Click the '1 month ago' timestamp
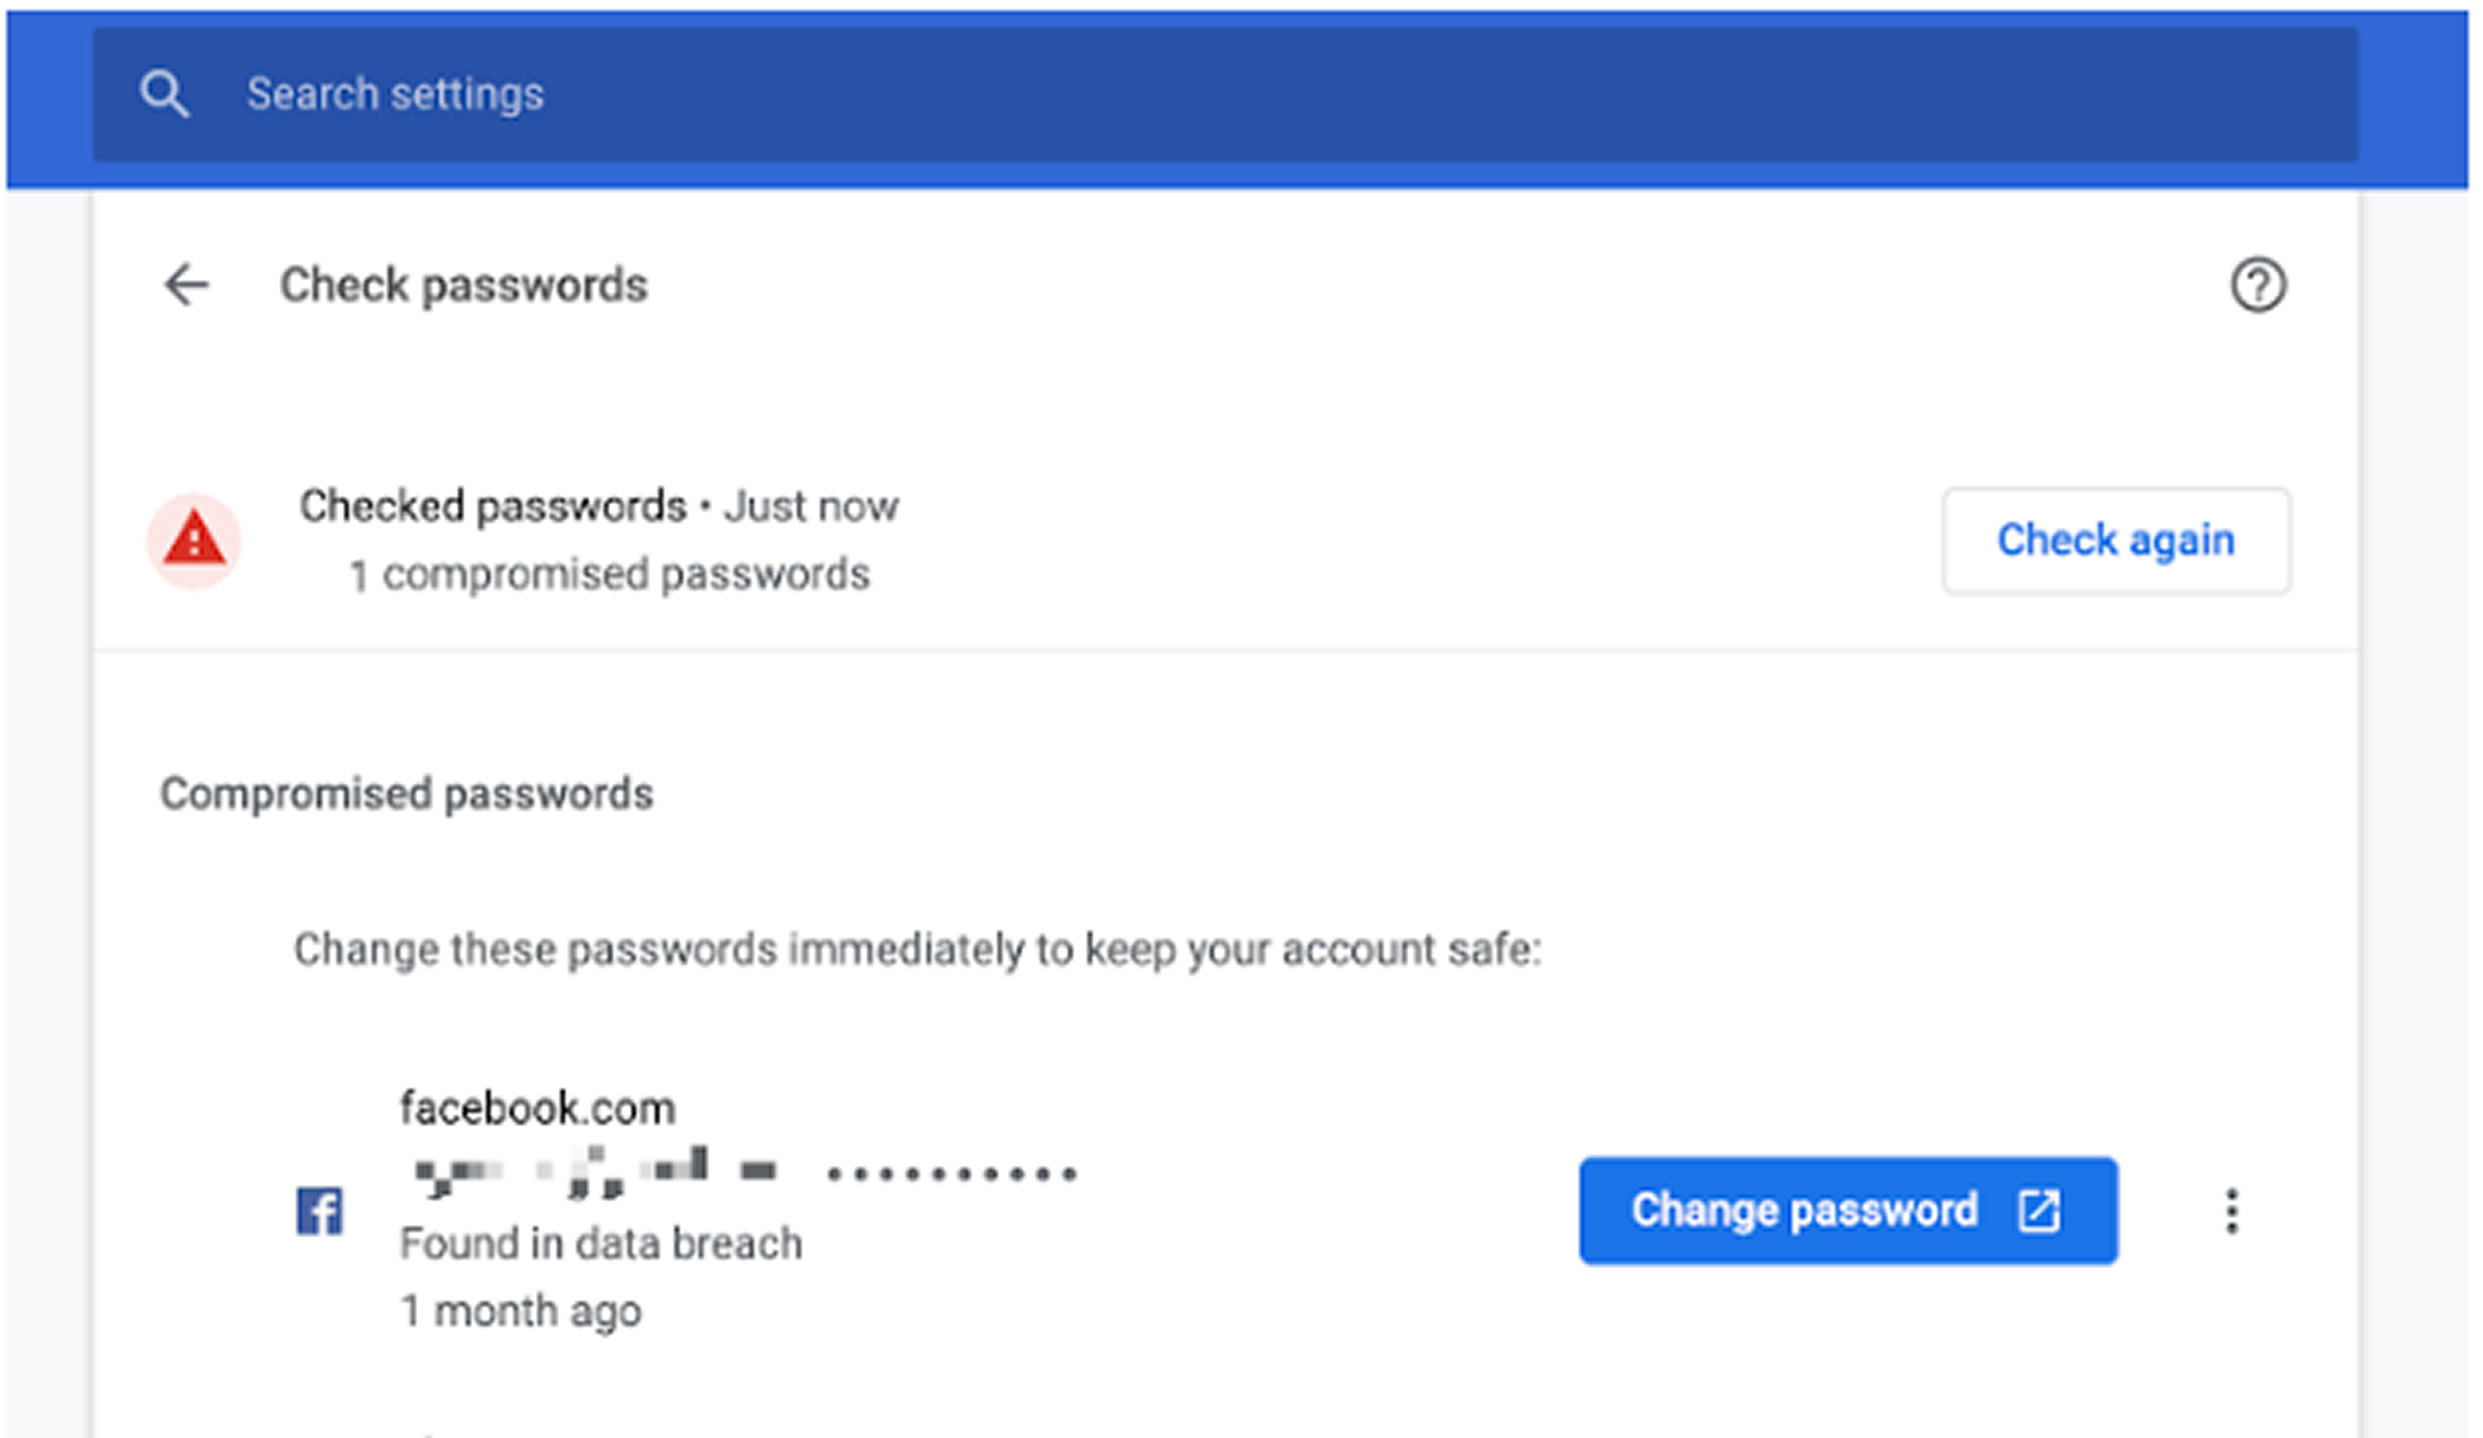The image size is (2483, 1438). tap(520, 1311)
